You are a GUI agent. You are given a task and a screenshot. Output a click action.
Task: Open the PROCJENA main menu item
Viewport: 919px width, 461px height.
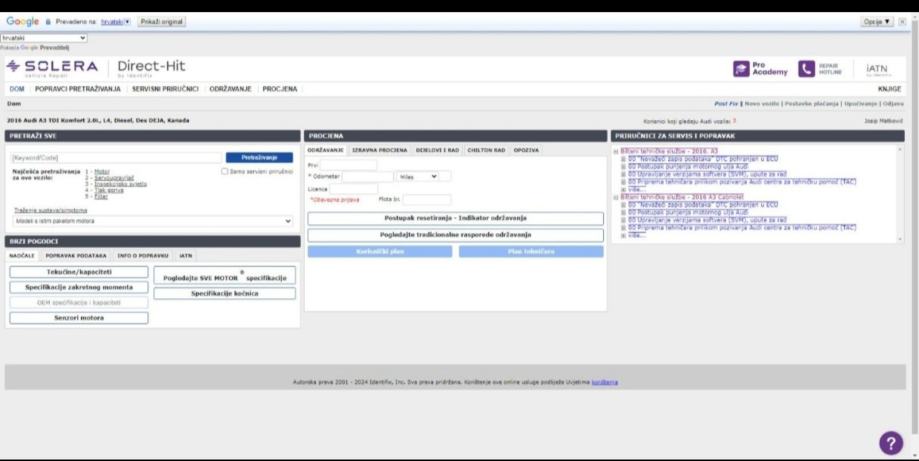(280, 89)
